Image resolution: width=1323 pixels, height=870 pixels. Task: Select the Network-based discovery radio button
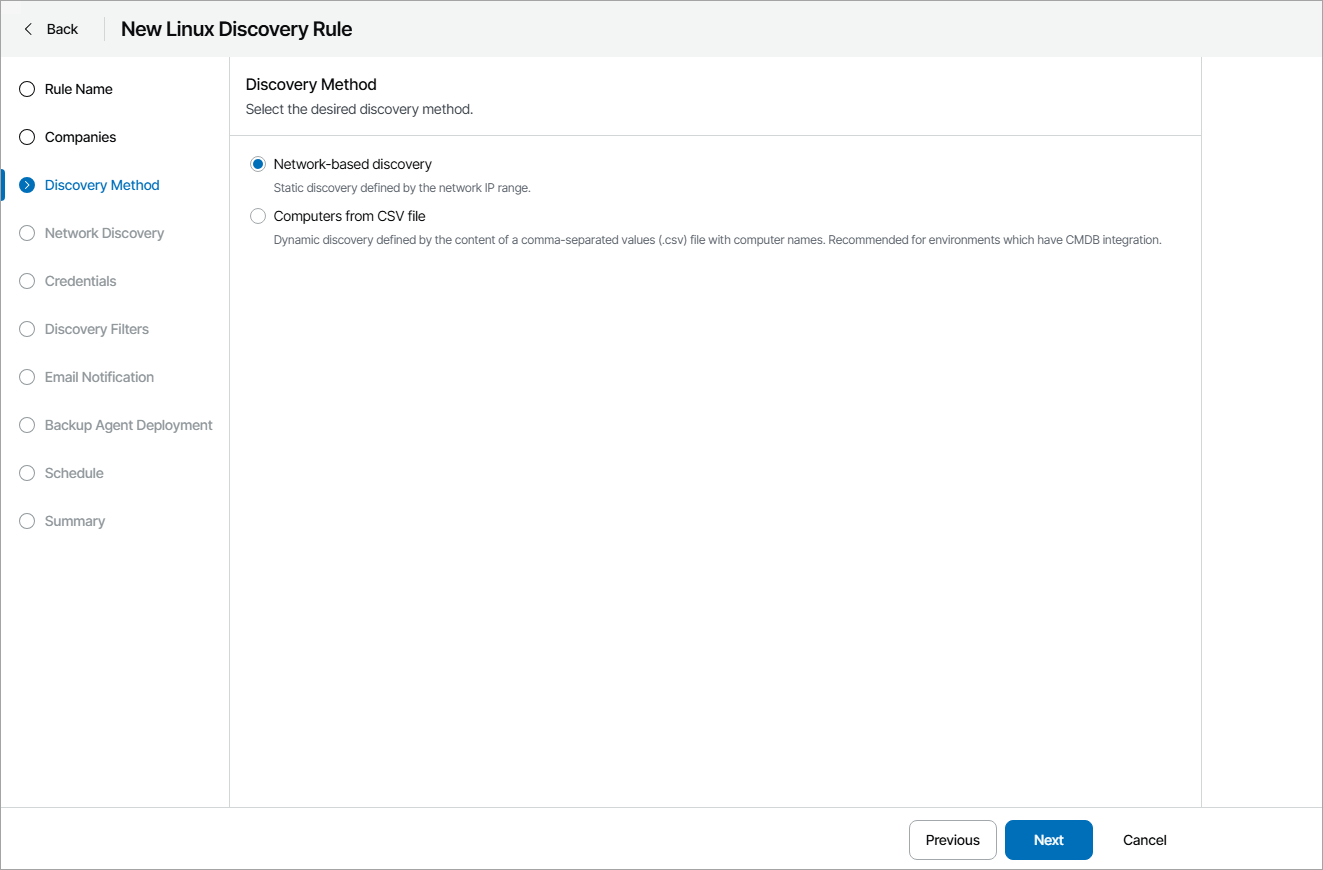258,164
